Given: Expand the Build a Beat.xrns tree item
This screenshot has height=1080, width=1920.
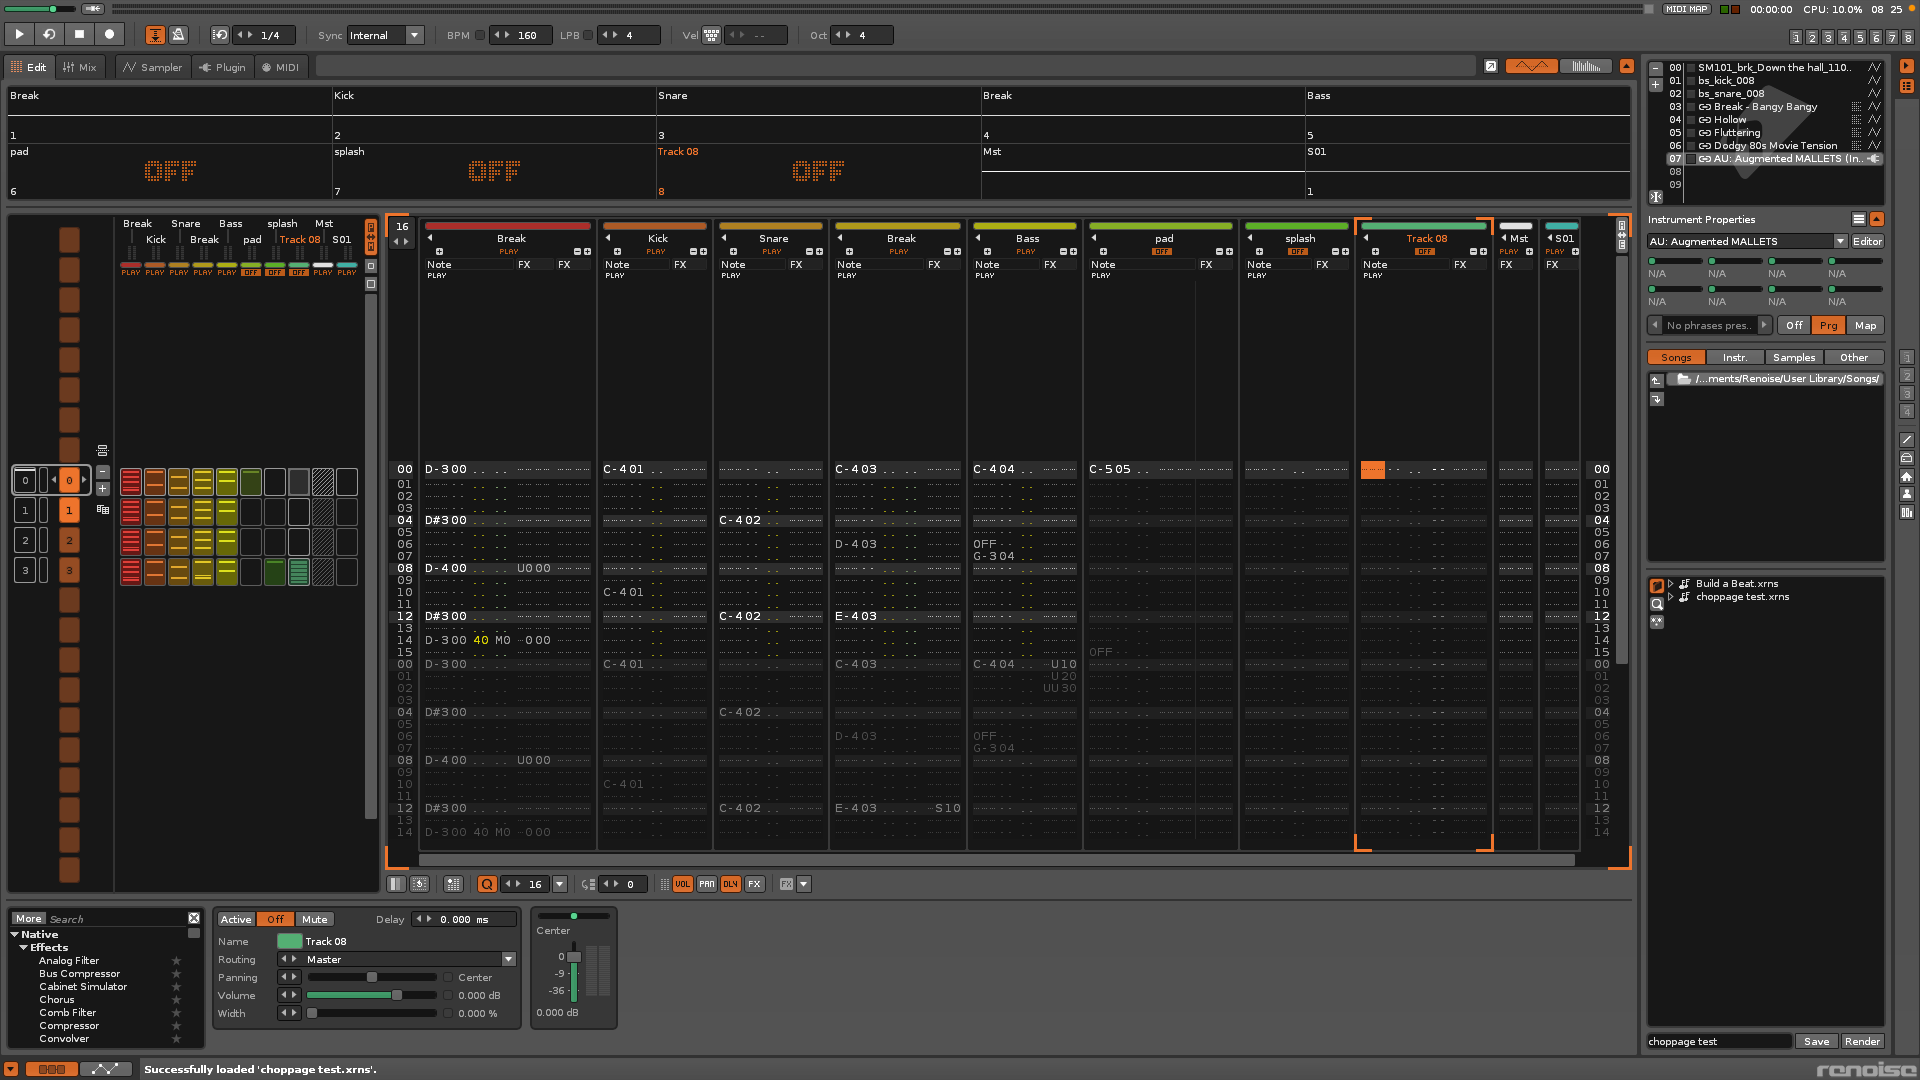Looking at the screenshot, I should [x=1671, y=583].
